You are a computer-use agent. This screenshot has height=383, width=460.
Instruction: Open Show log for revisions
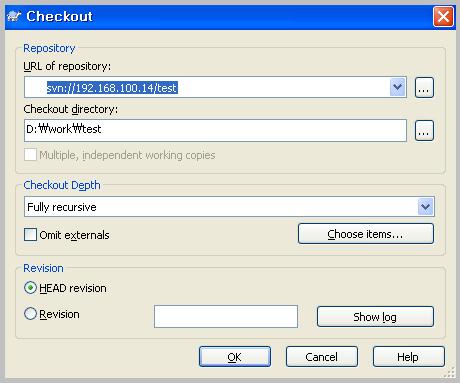[x=375, y=316]
